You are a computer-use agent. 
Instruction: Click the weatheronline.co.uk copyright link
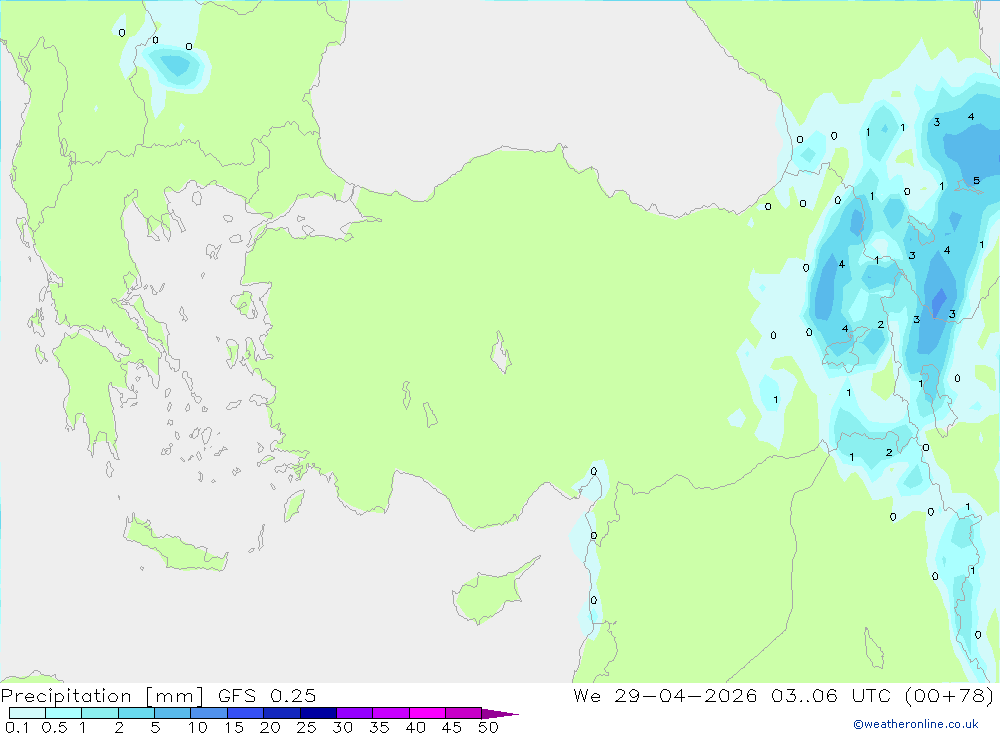click(916, 724)
